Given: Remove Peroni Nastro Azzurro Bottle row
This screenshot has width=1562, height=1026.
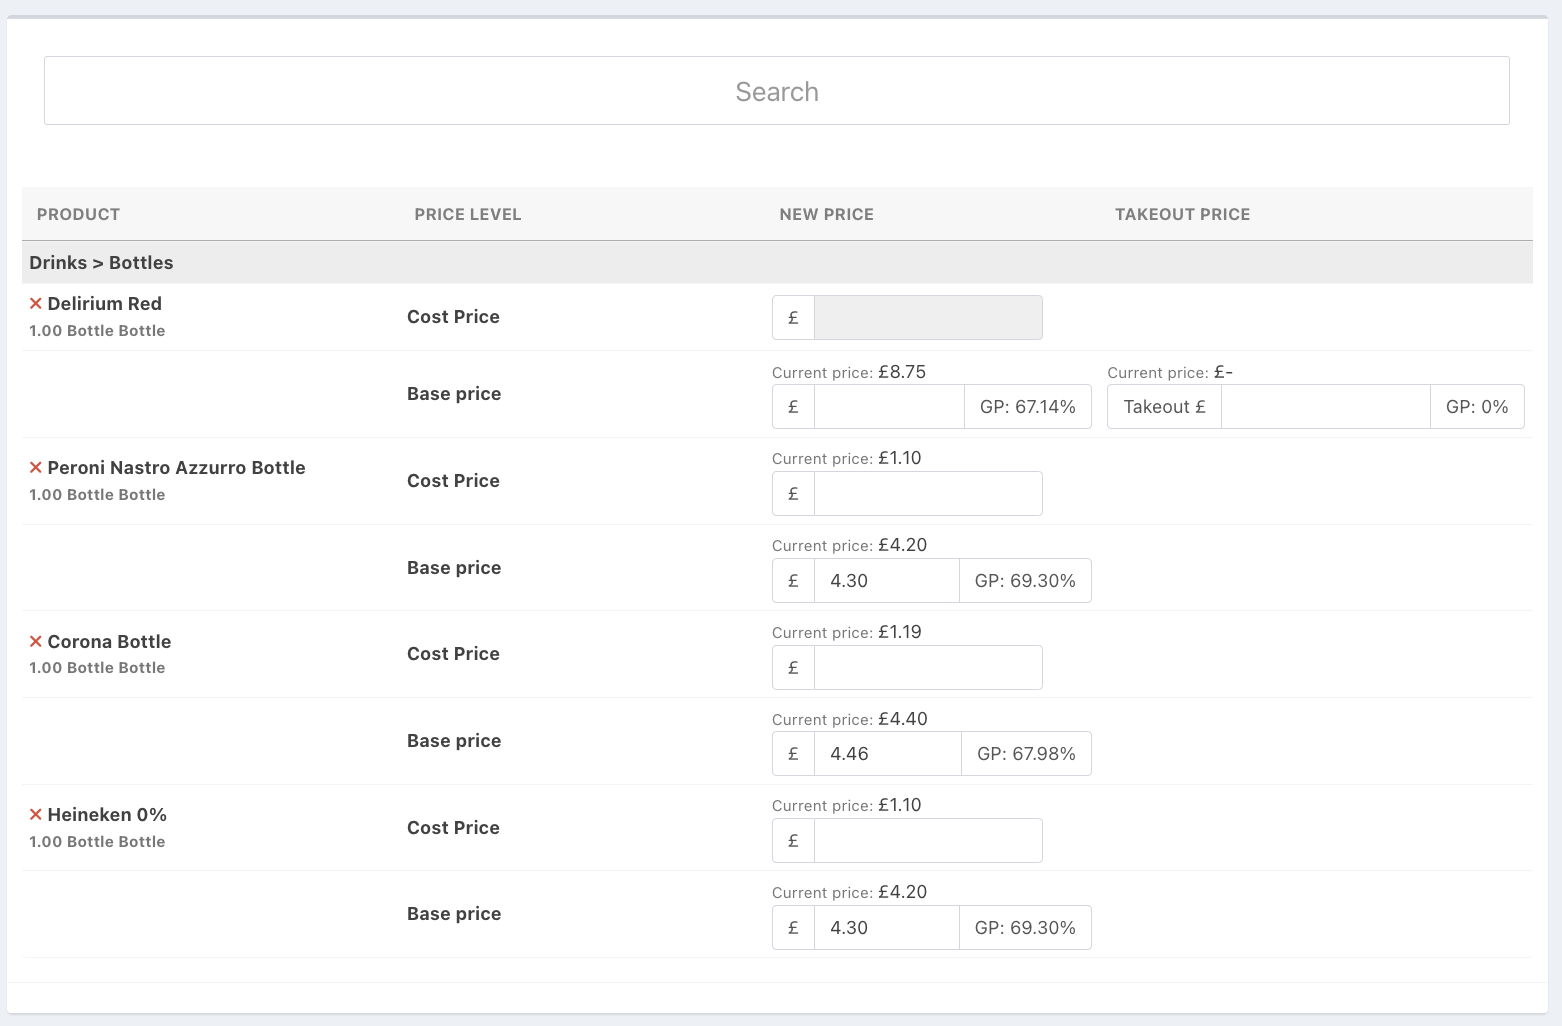Looking at the screenshot, I should (36, 468).
